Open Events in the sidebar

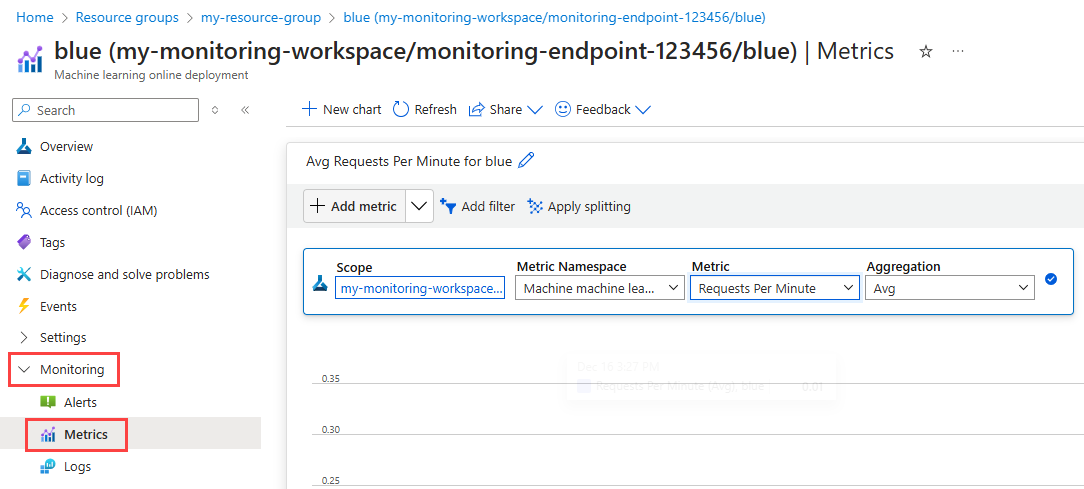click(x=58, y=306)
